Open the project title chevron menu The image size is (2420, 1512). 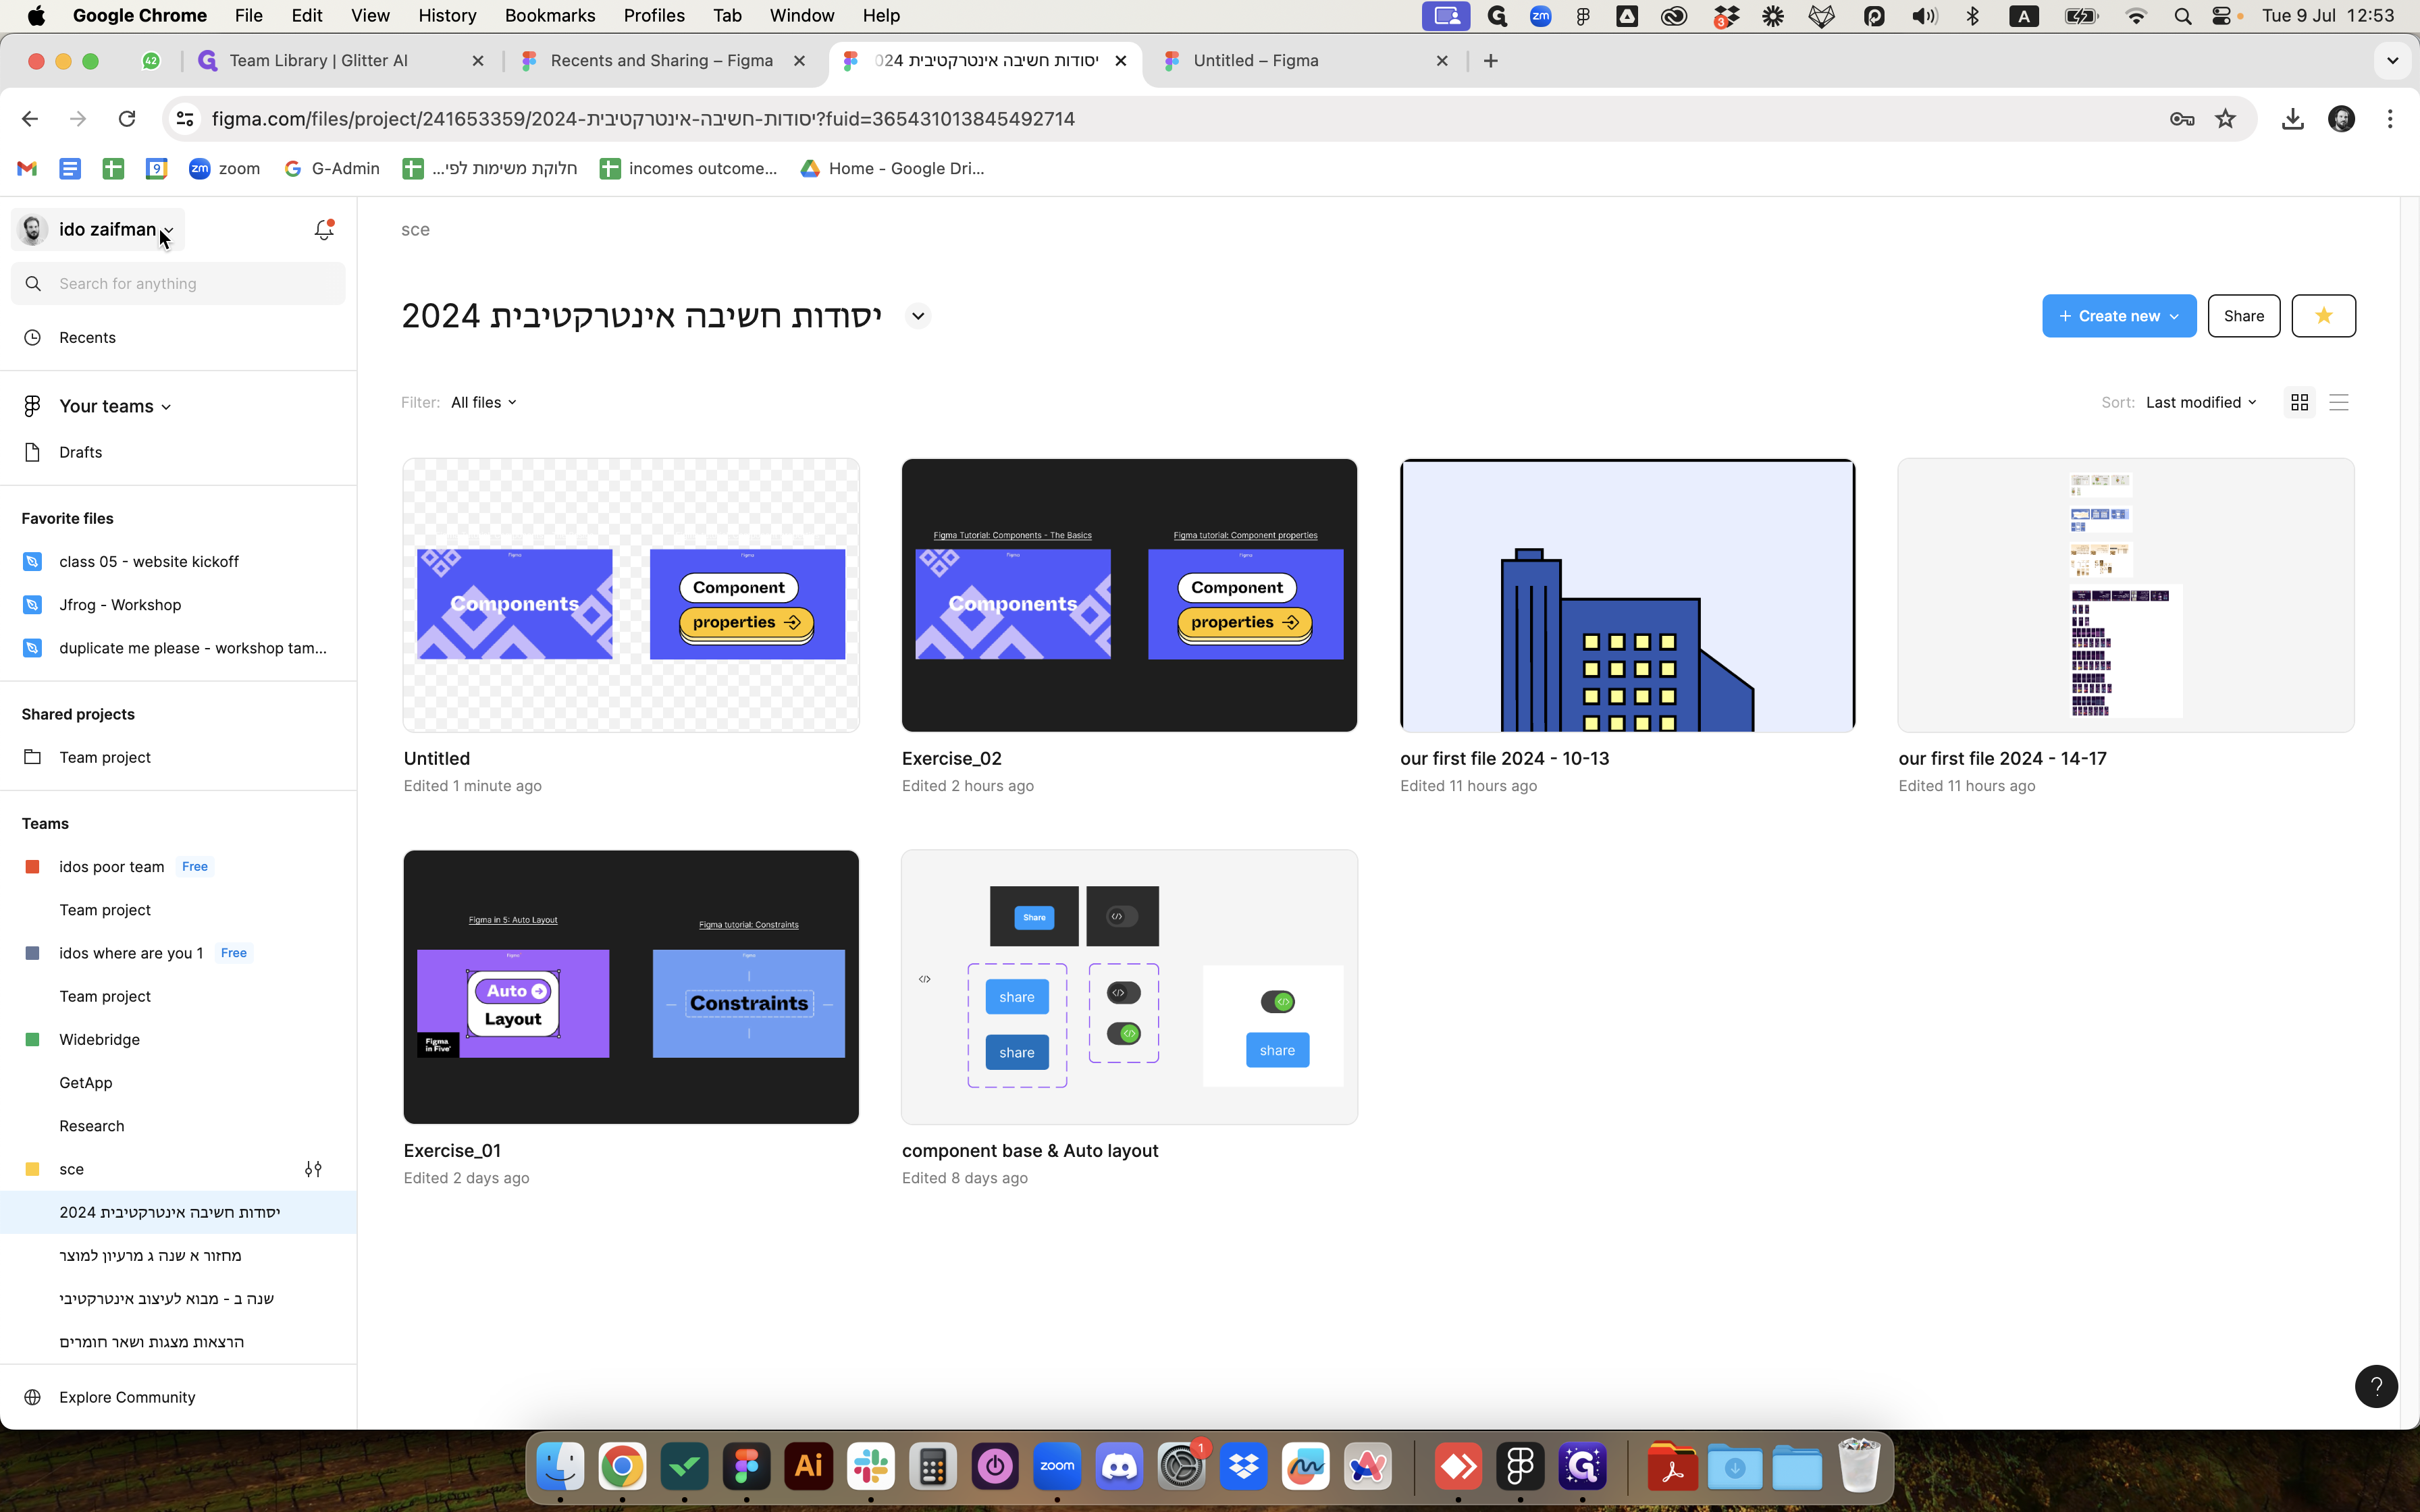coord(917,316)
